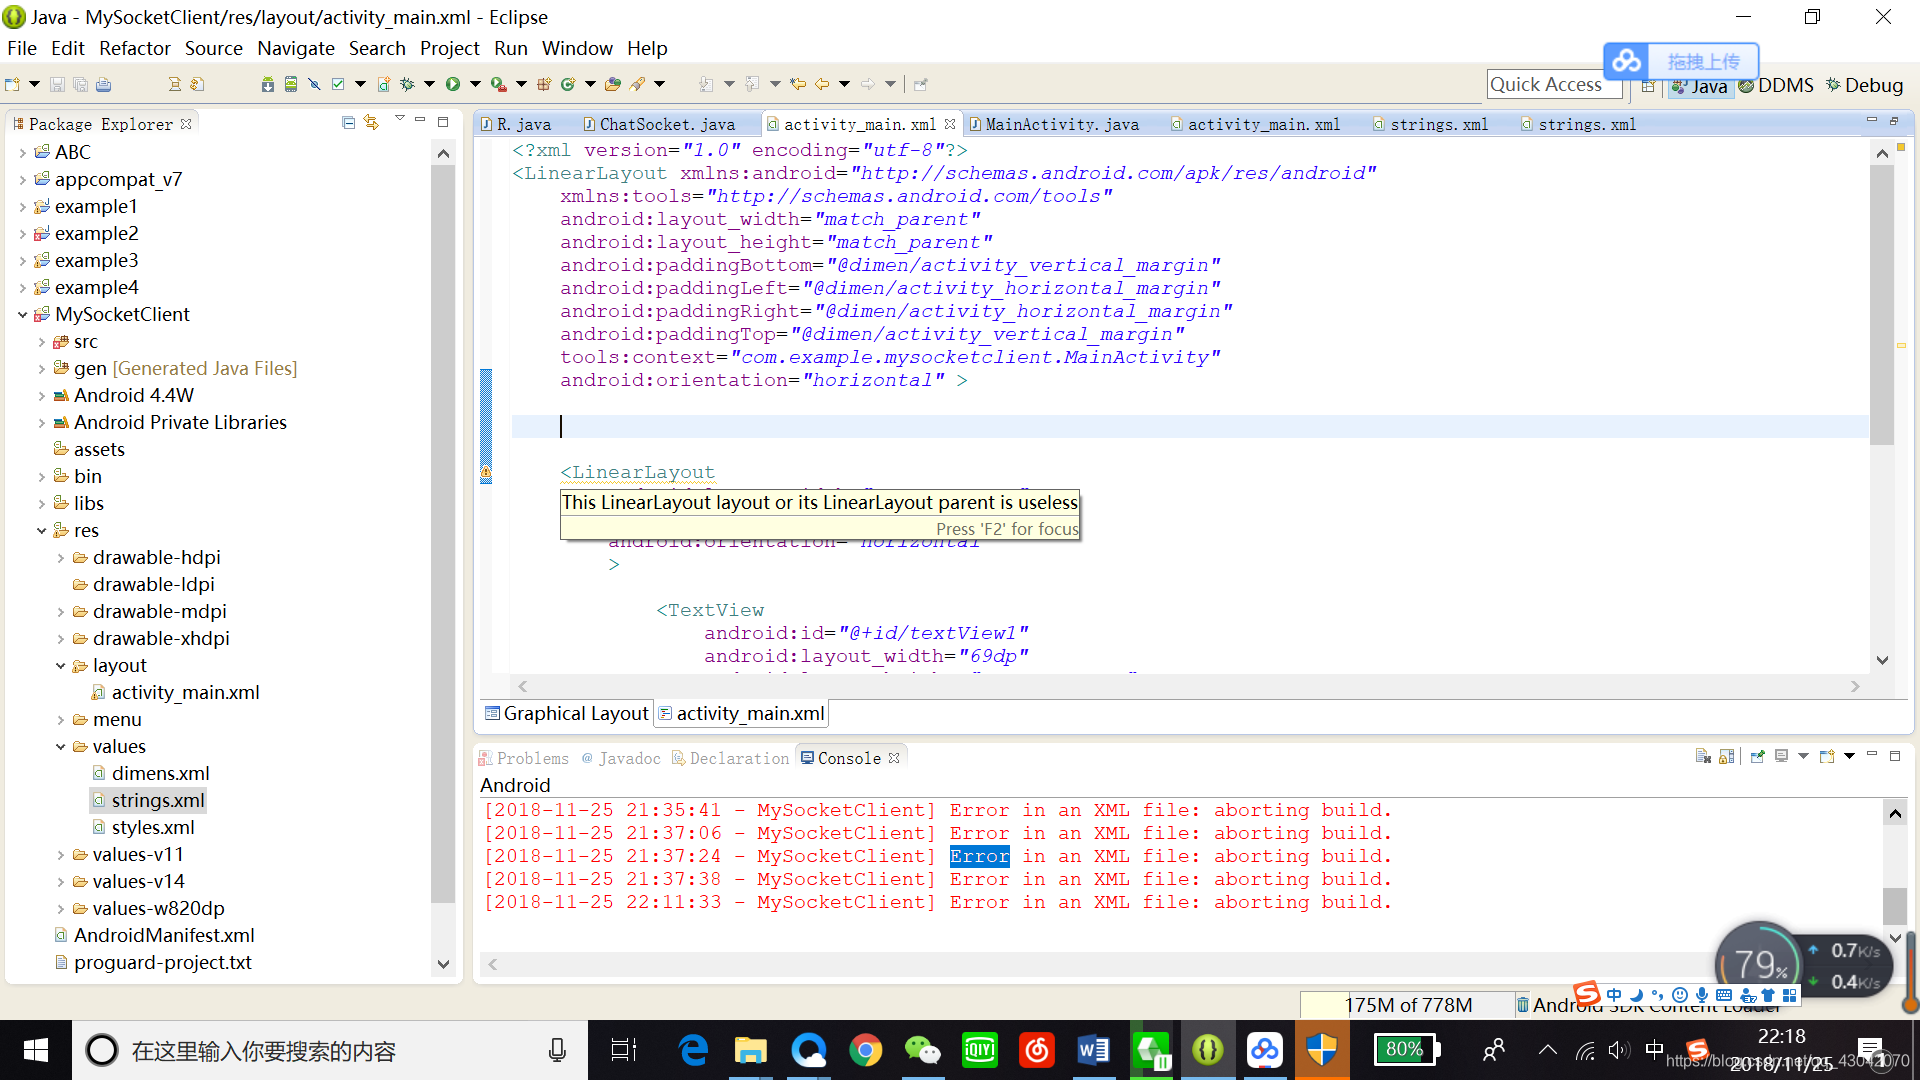Click the Pin Console icon

click(1757, 757)
